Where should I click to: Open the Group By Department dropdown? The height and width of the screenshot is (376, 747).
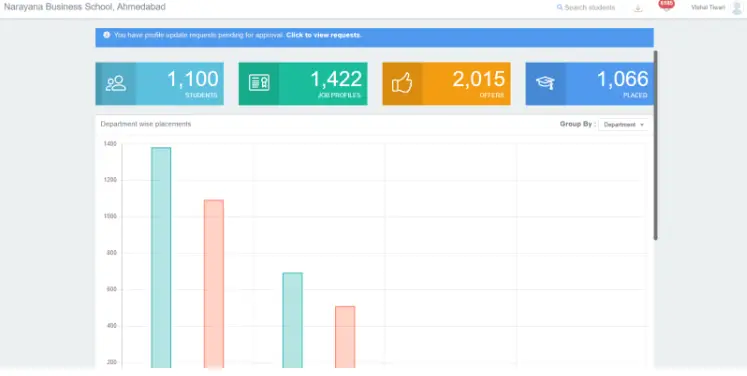(x=623, y=124)
